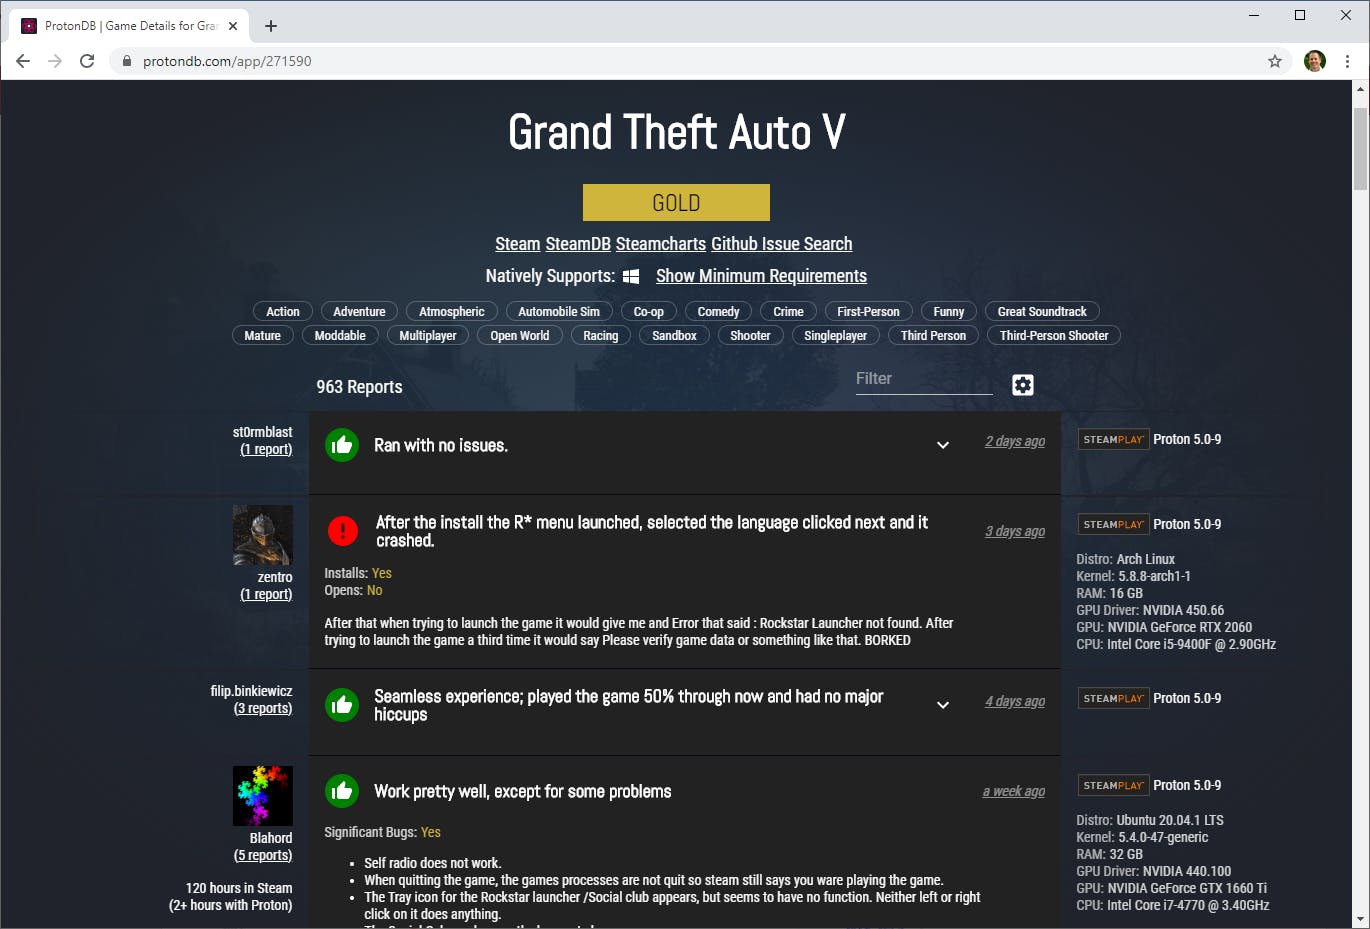This screenshot has width=1370, height=929.
Task: Click the green thumbs-up on st0rmblast's report
Action: click(x=342, y=445)
